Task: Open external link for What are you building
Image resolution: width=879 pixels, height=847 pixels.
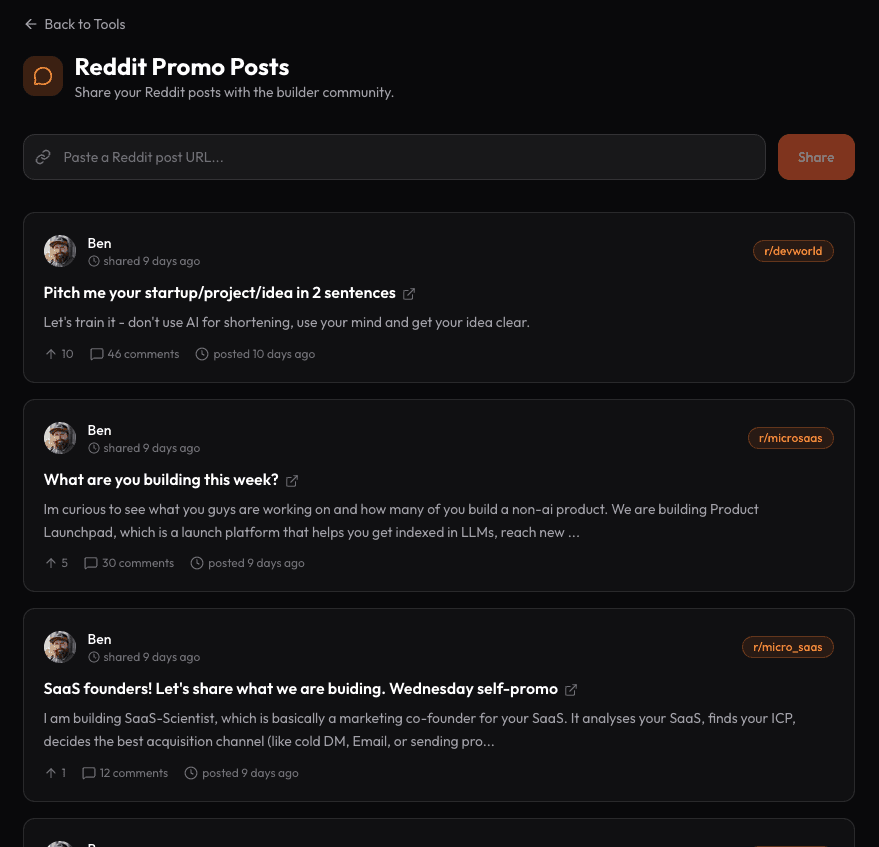Action: click(292, 481)
